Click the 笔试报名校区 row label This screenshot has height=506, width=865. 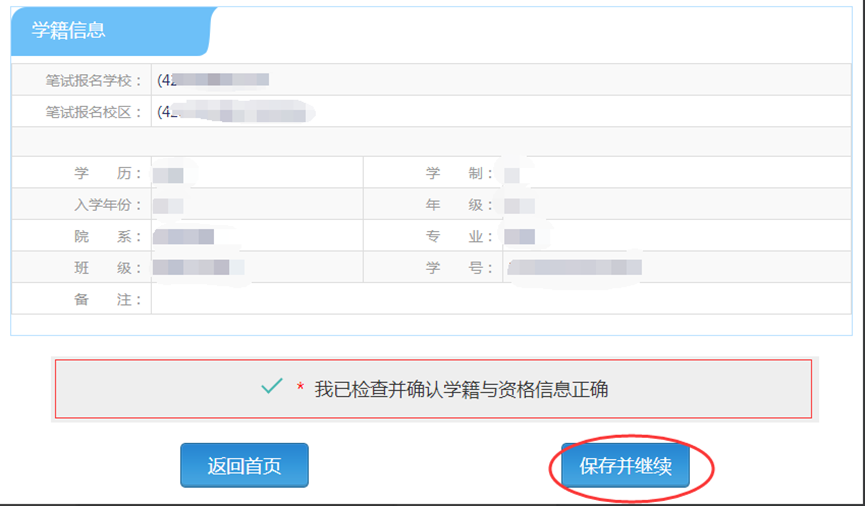94,112
